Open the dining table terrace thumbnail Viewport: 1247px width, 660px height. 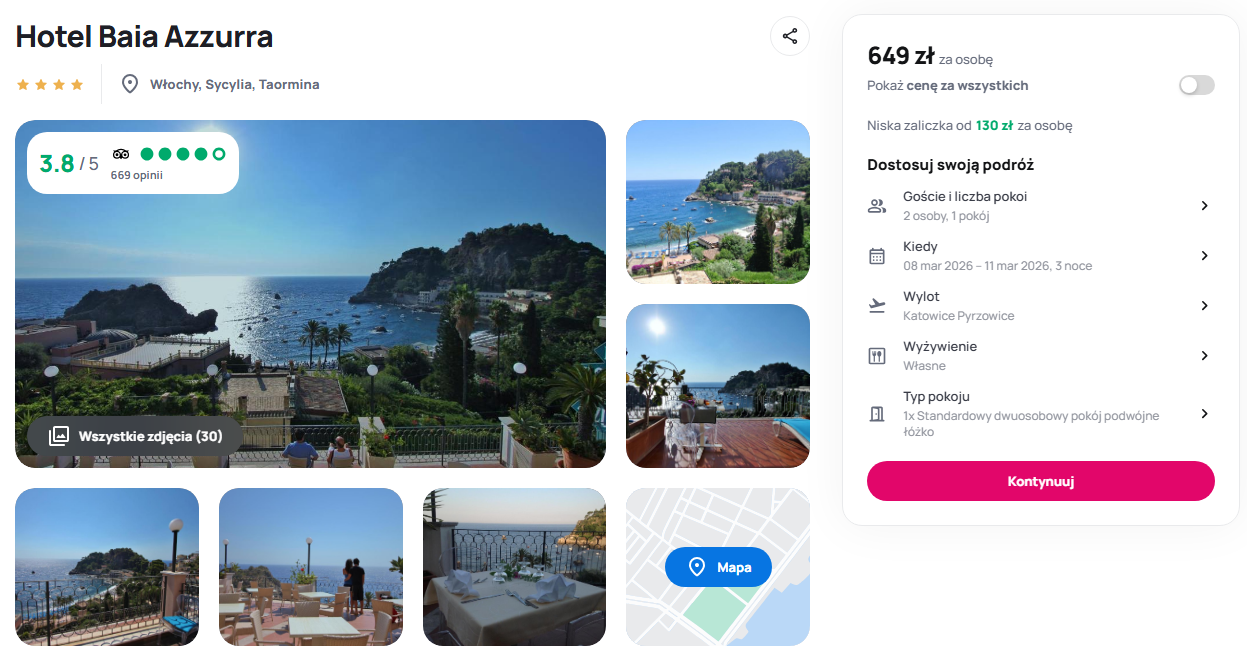tap(514, 567)
